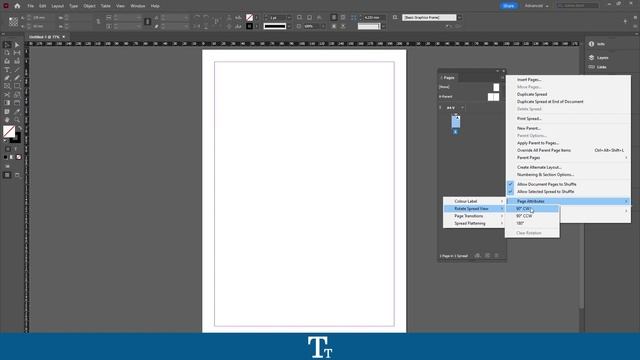Image resolution: width=640 pixels, height=360 pixels.
Task: Select the Scissors tool
Action: tap(7, 95)
